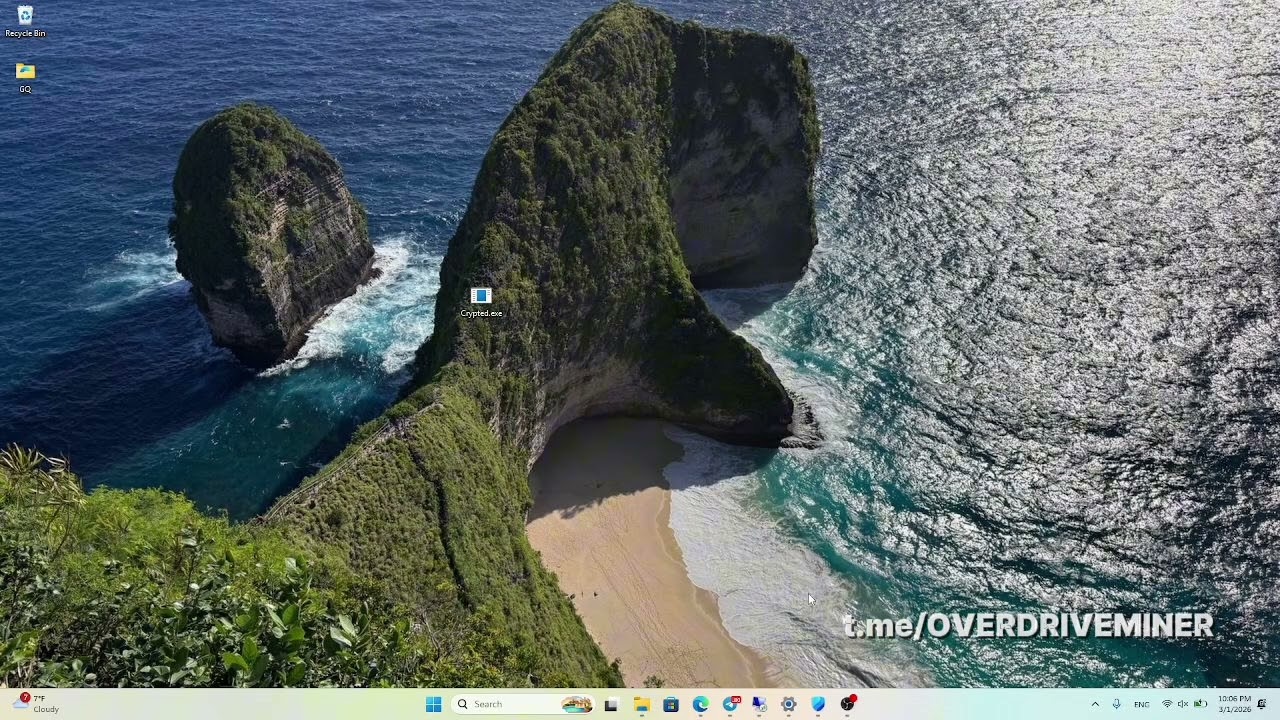Open the Recycle Bin desktop icon
Screen dimensions: 1280x720
[x=25, y=17]
